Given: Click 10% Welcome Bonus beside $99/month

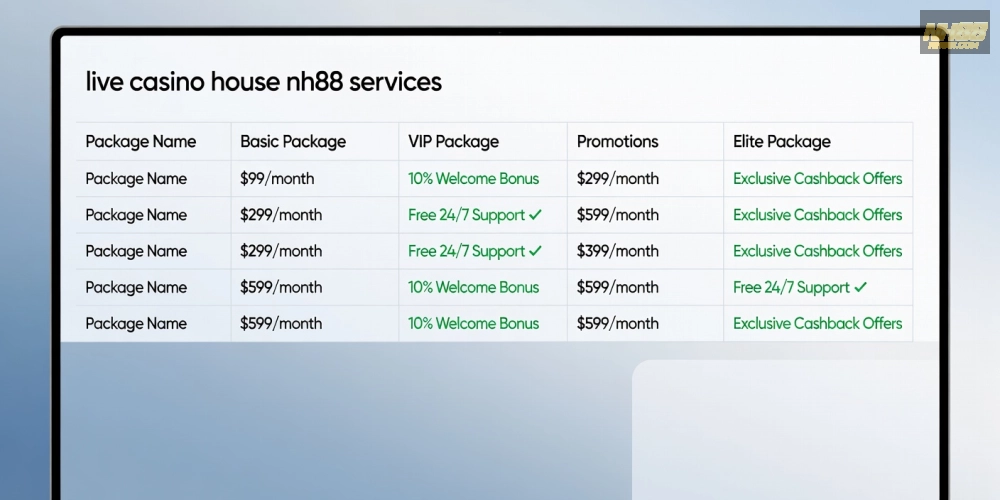Looking at the screenshot, I should 473,179.
